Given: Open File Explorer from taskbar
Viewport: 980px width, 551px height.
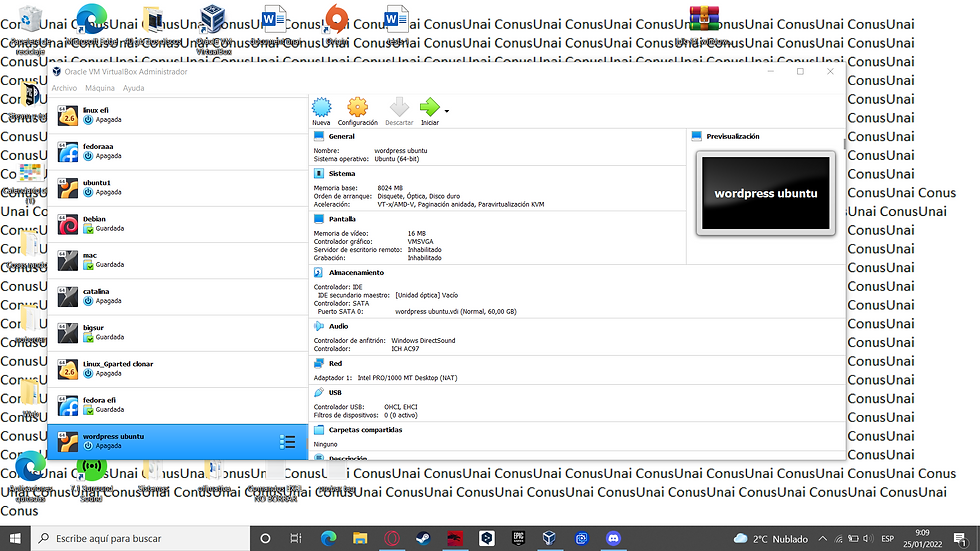Looking at the screenshot, I should click(360, 539).
